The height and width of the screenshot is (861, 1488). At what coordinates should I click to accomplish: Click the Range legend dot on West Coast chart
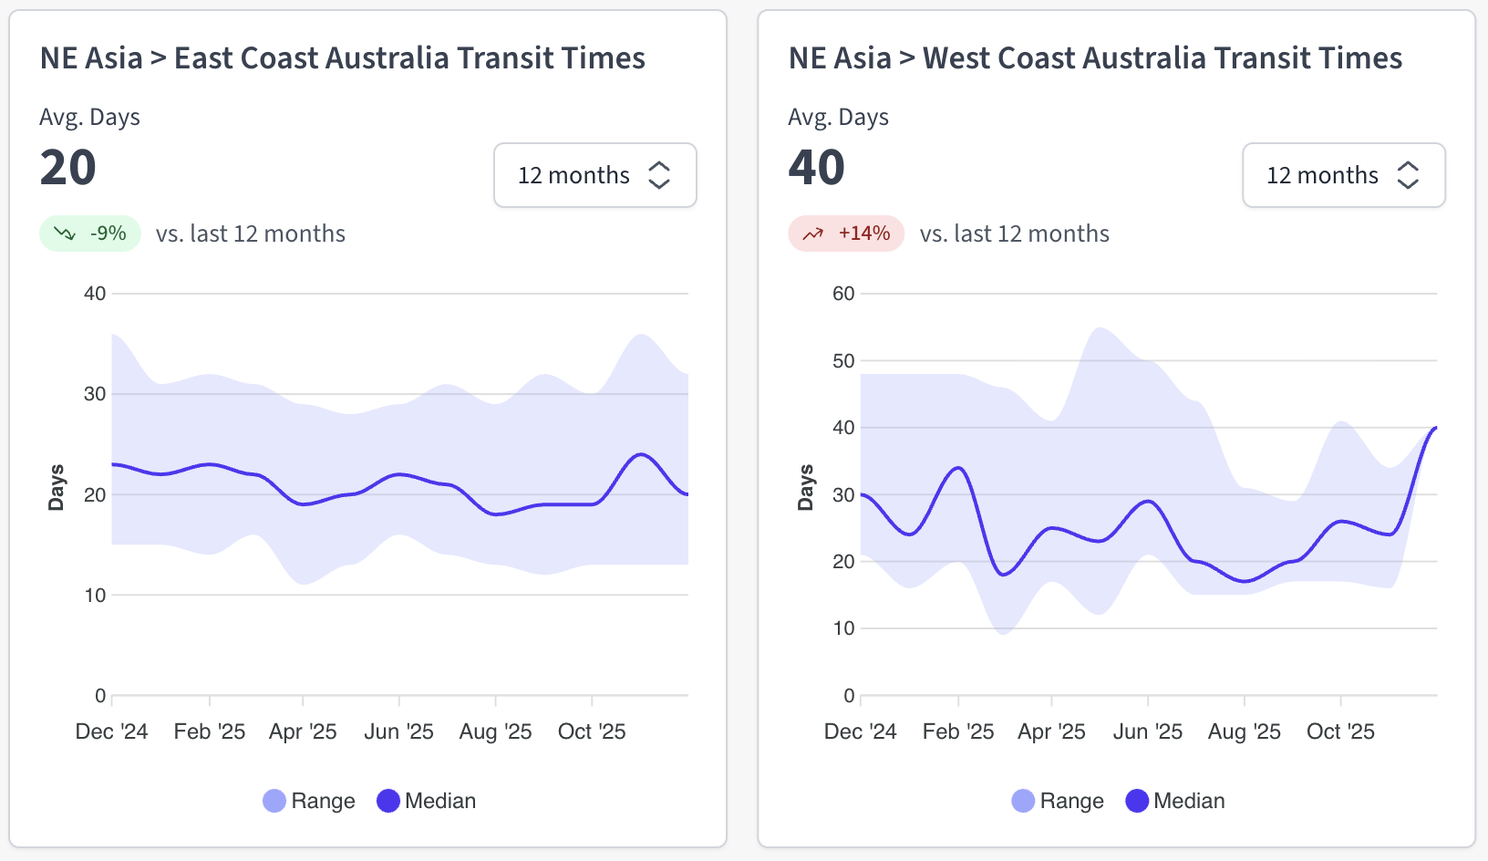coord(1022,800)
